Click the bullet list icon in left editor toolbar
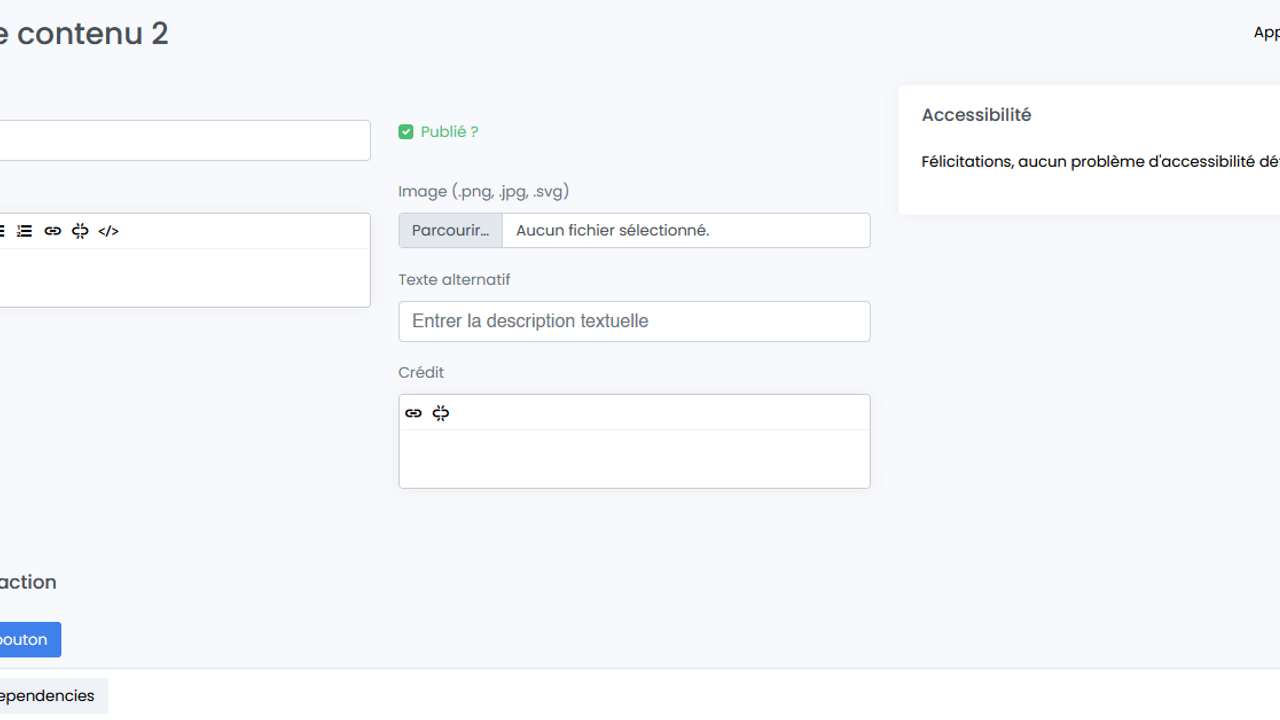This screenshot has width=1280, height=720. (x=2, y=231)
